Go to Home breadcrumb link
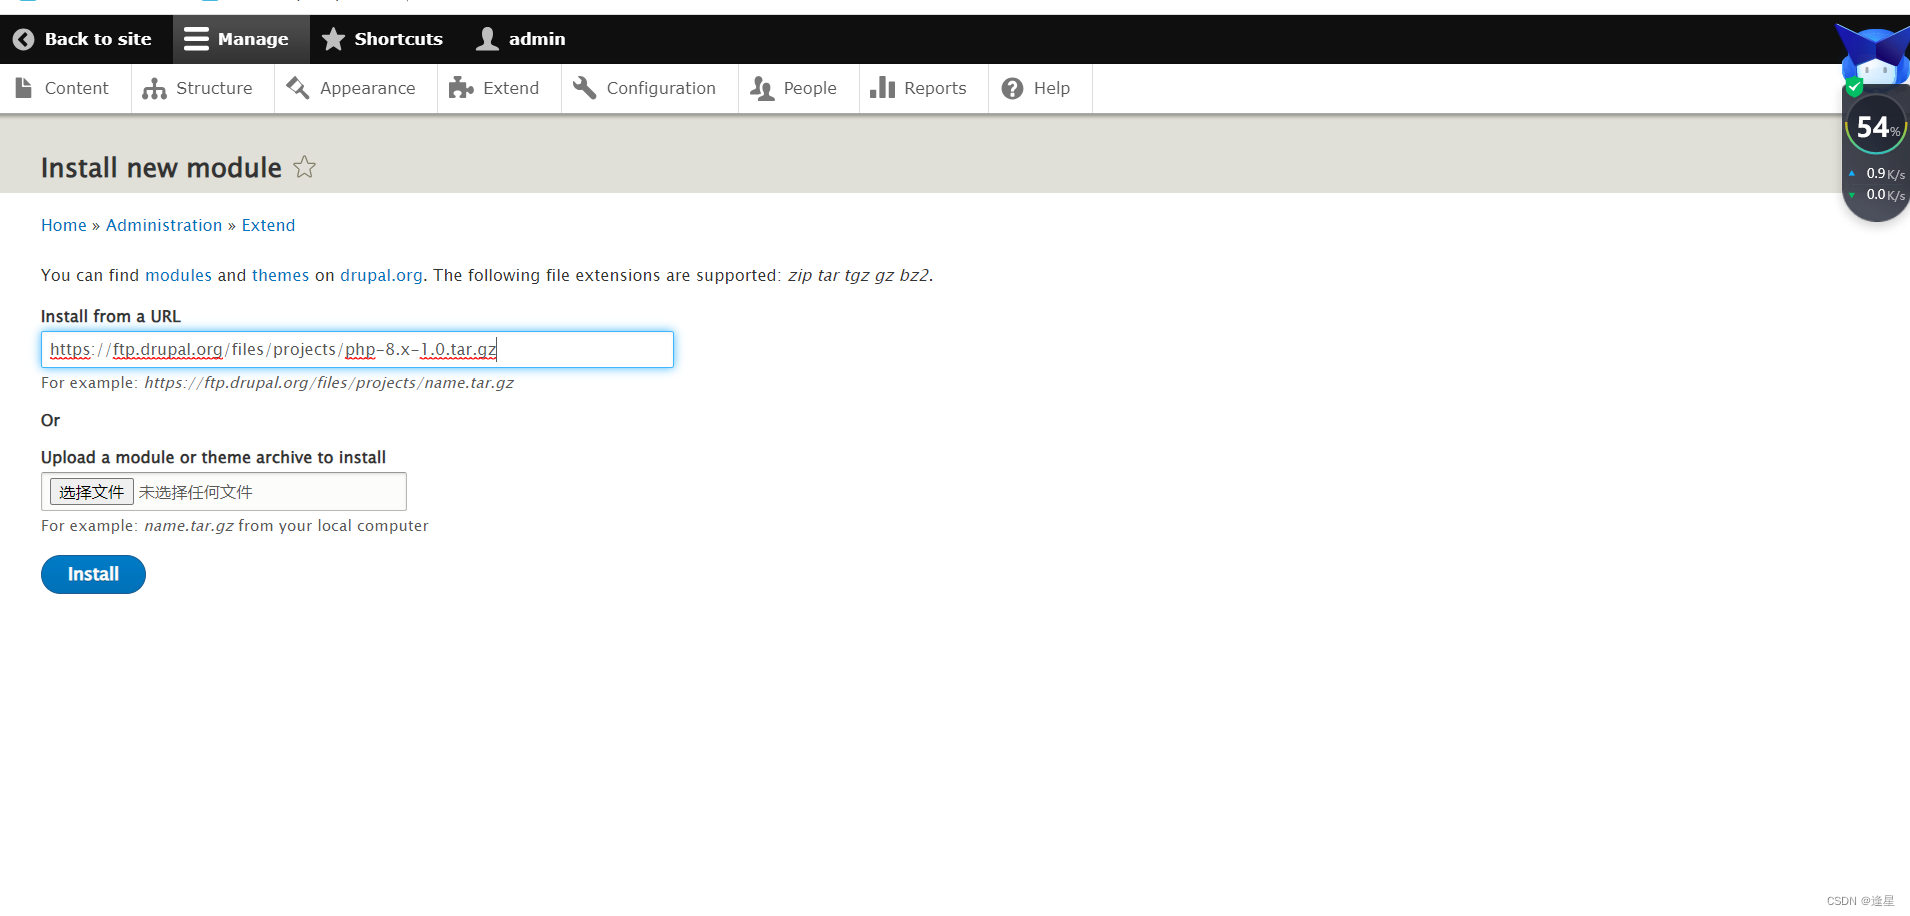This screenshot has width=1910, height=916. click(64, 225)
